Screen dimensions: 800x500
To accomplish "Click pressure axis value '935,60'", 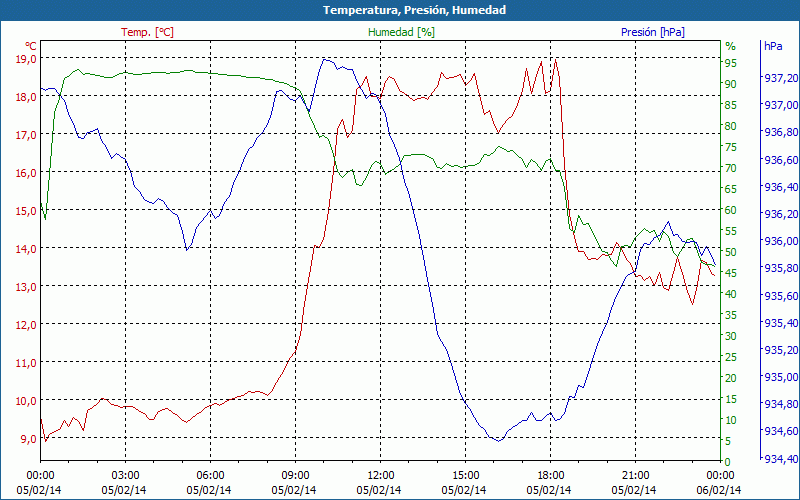I will coord(781,295).
